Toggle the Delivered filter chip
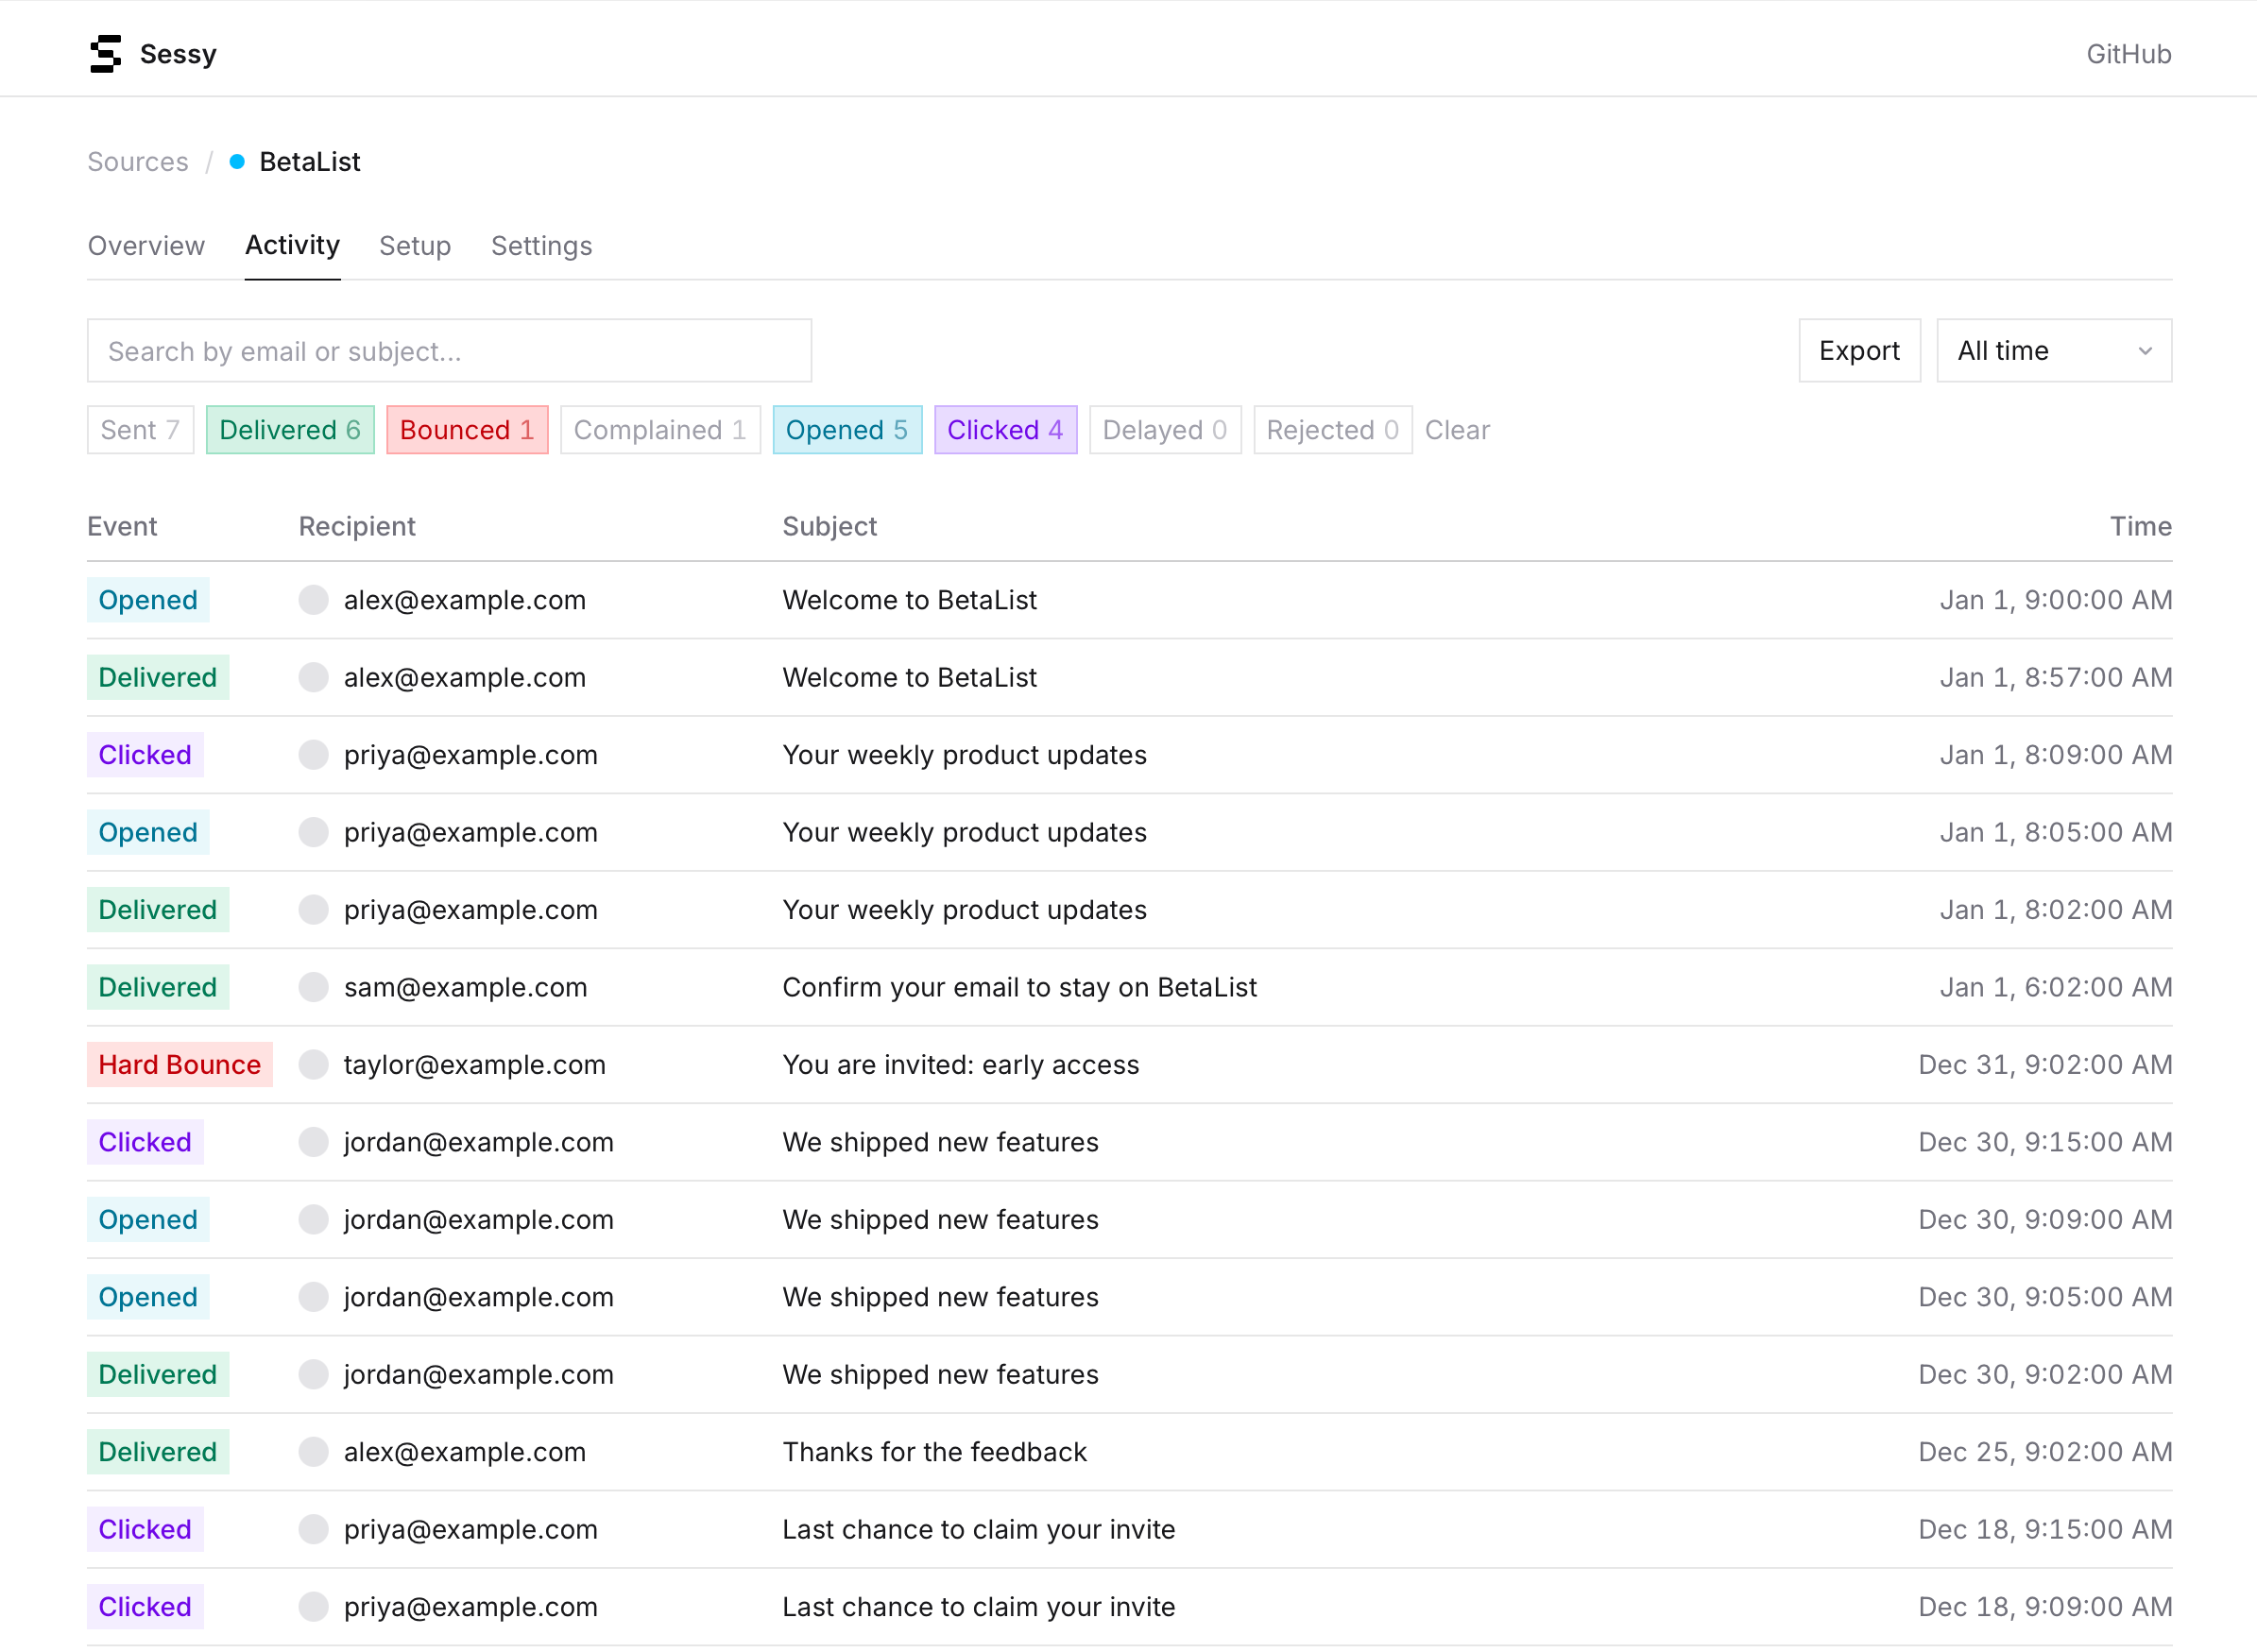2257x1652 pixels. pos(290,430)
